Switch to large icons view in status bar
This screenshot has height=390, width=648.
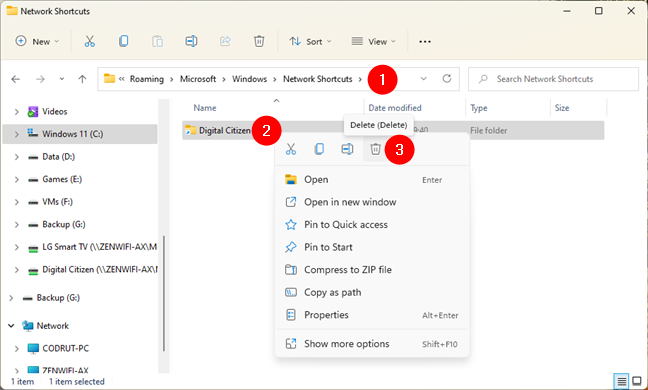tap(637, 381)
